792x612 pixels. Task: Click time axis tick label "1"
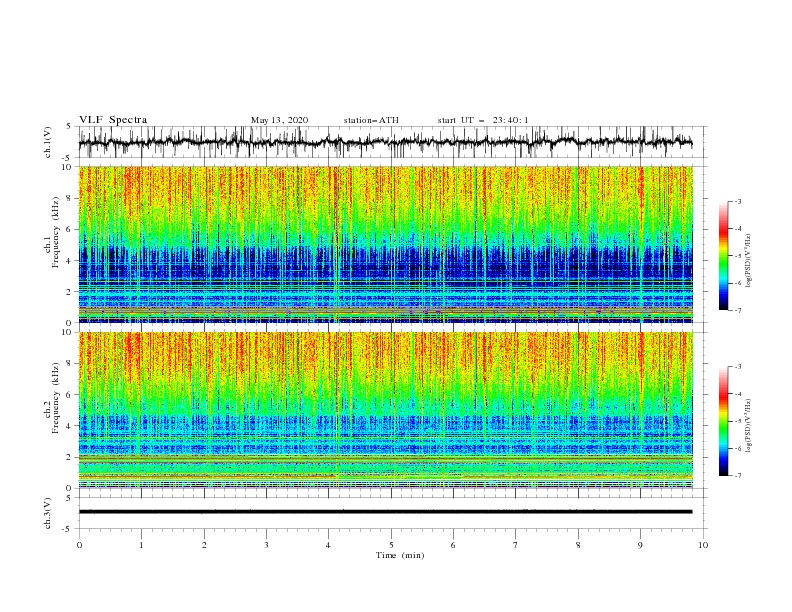[141, 545]
